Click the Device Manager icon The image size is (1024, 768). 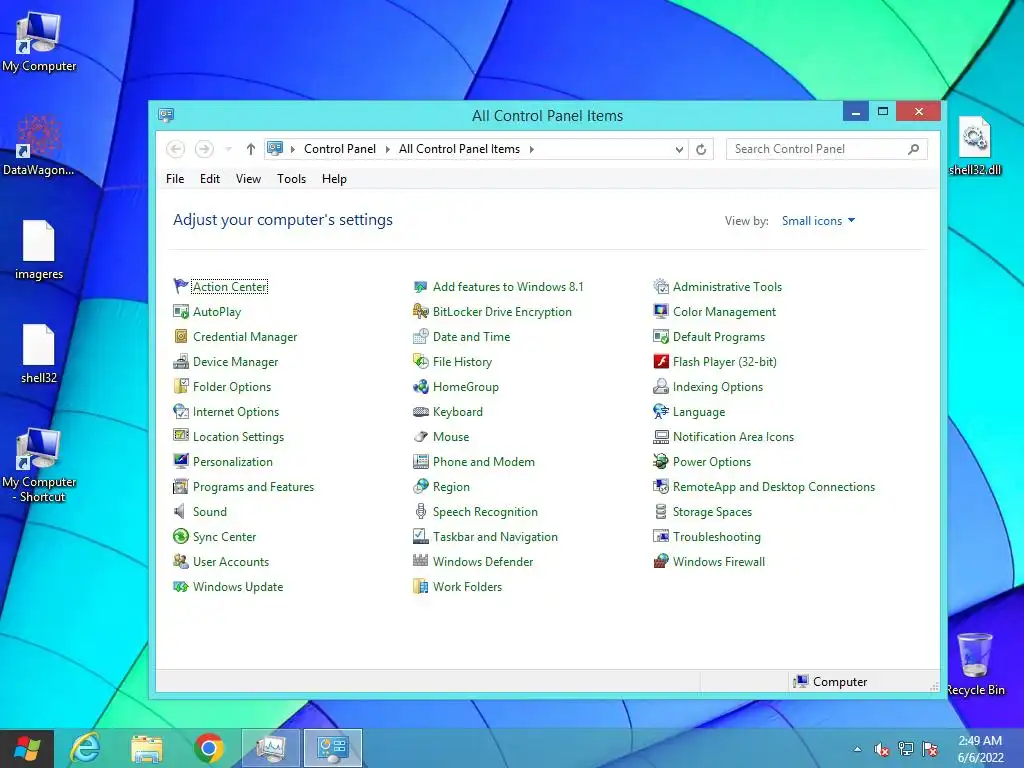(x=181, y=361)
